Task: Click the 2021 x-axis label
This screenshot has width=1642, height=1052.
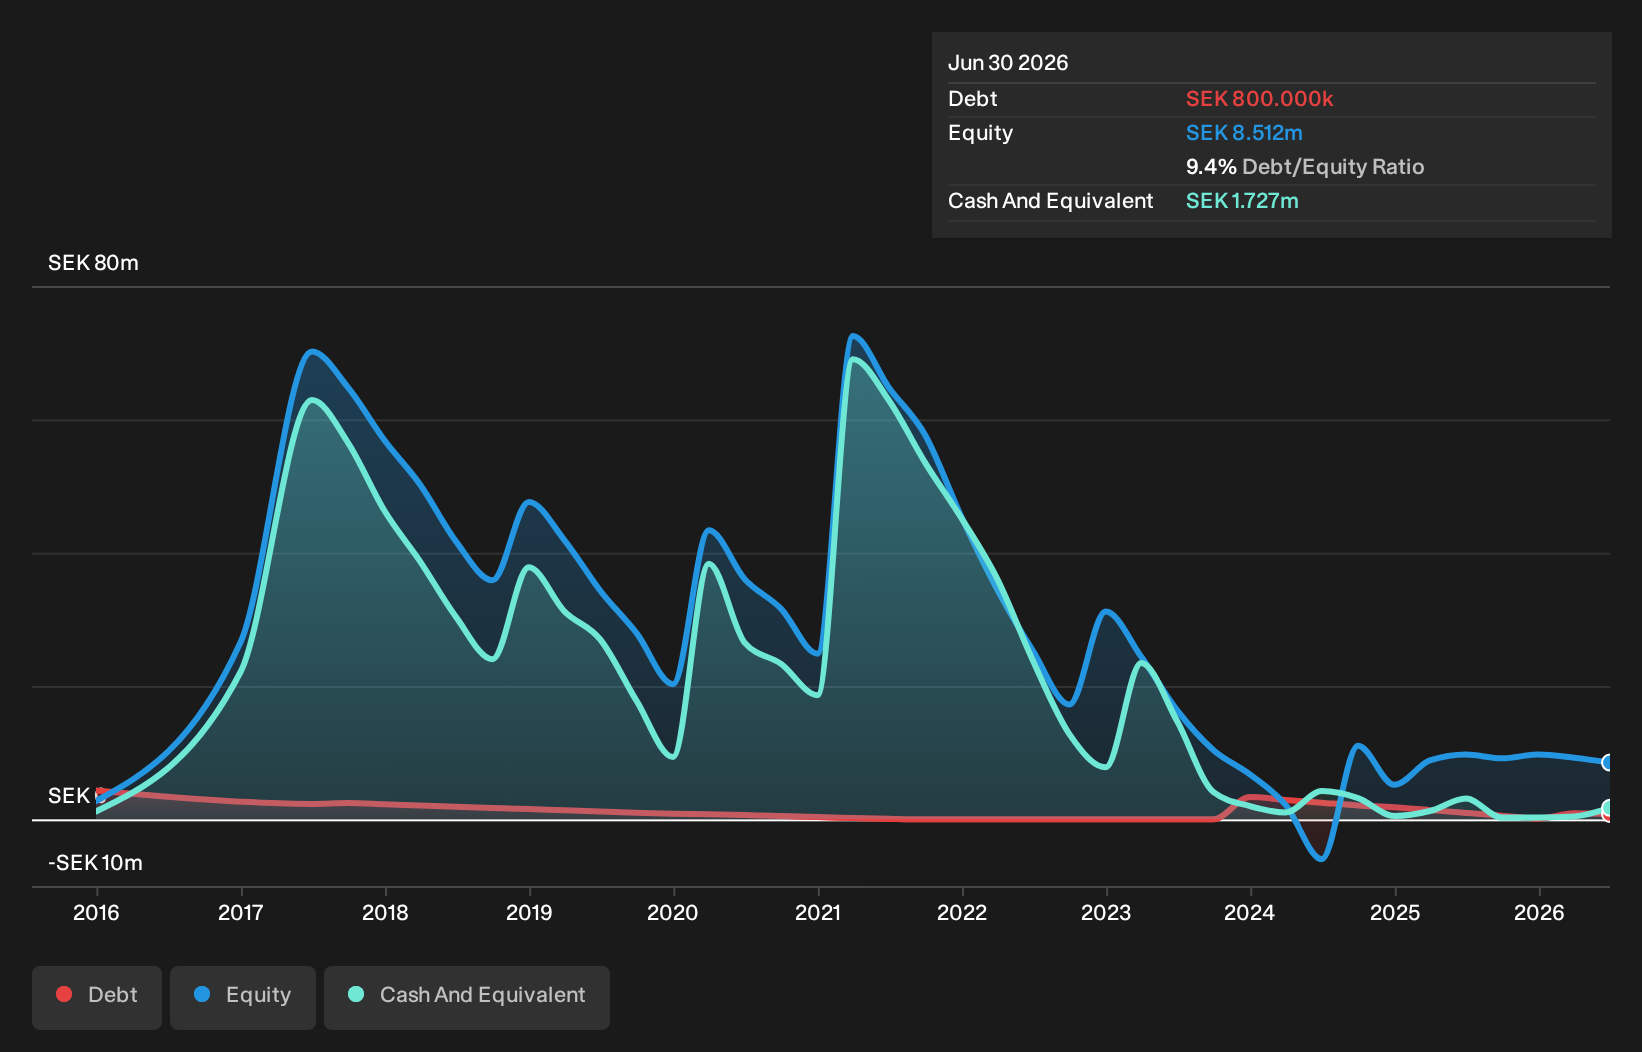Action: 818,913
